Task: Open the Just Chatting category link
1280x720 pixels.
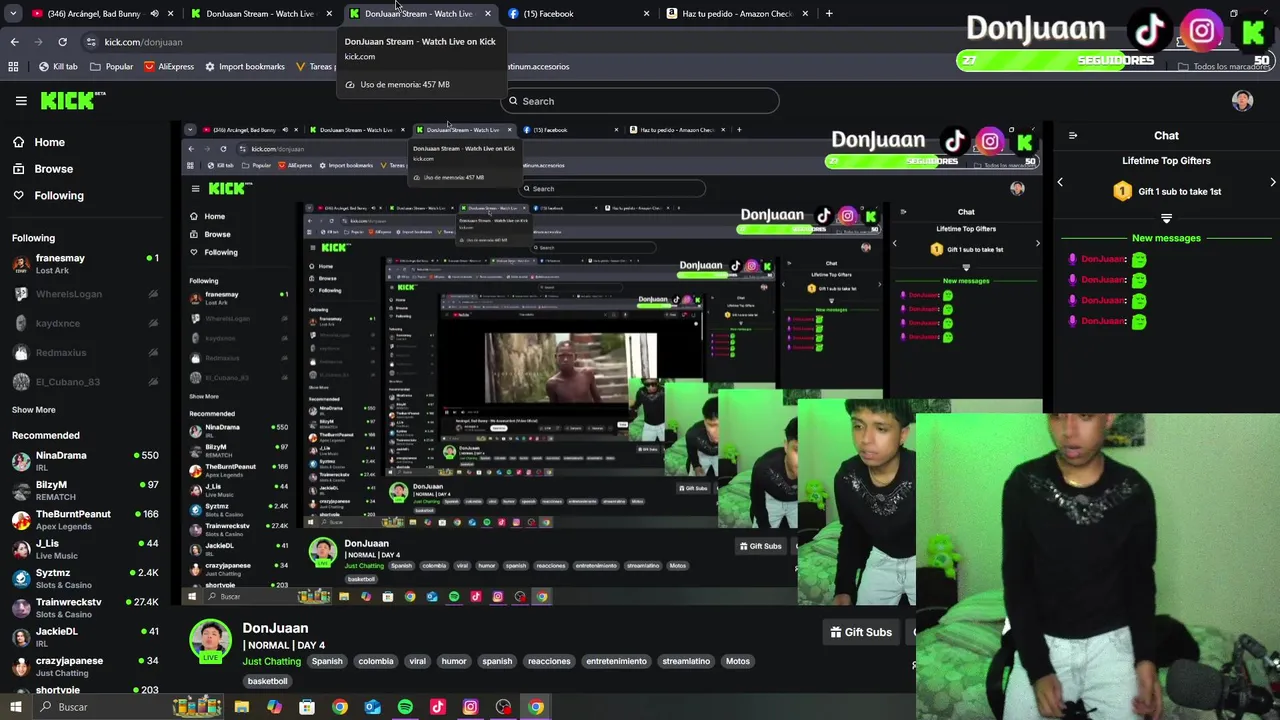Action: (x=272, y=661)
